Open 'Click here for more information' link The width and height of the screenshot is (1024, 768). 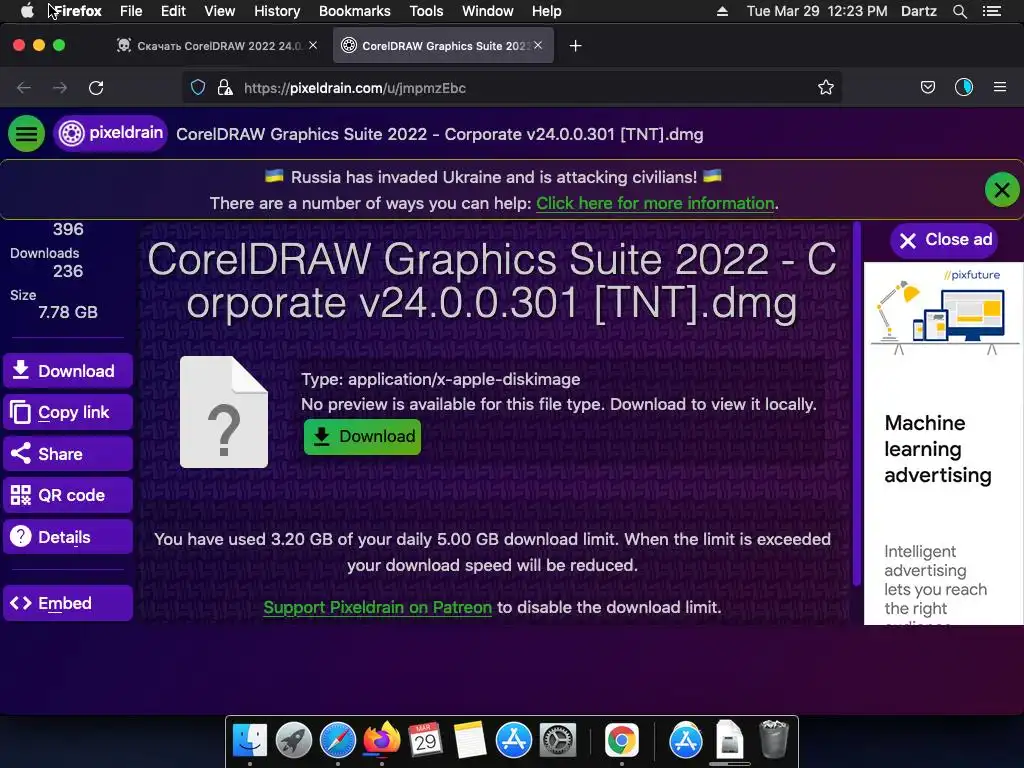click(655, 203)
